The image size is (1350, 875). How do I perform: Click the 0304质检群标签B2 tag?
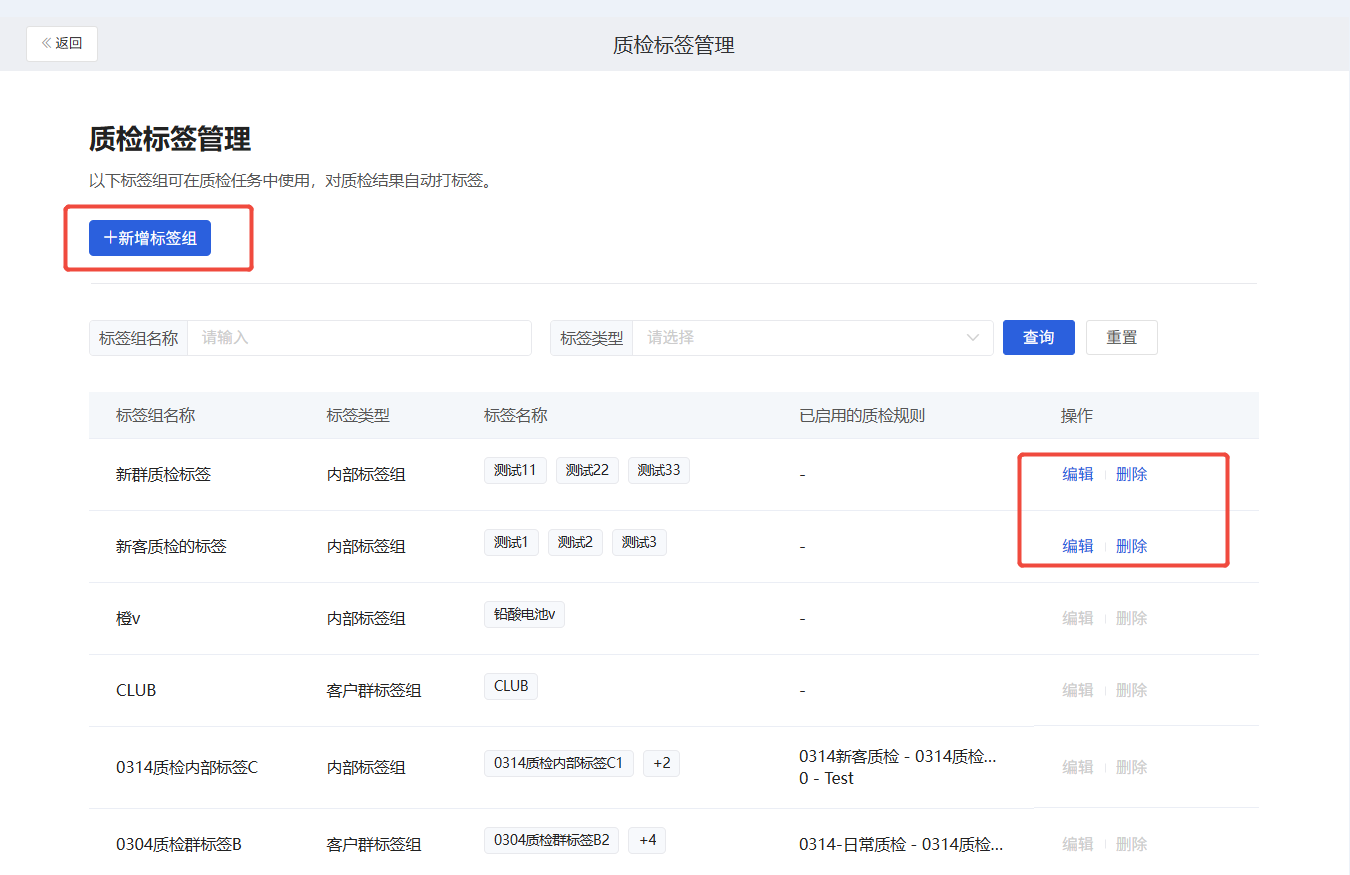pyautogui.click(x=551, y=840)
